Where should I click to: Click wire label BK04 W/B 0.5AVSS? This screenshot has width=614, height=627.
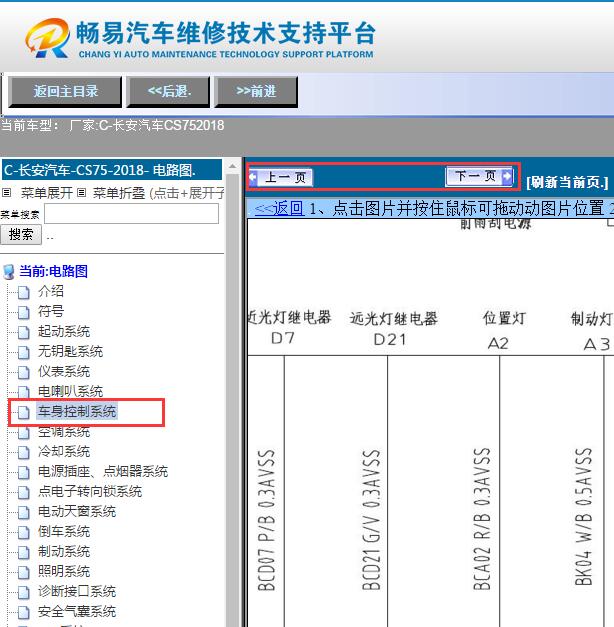pyautogui.click(x=583, y=517)
